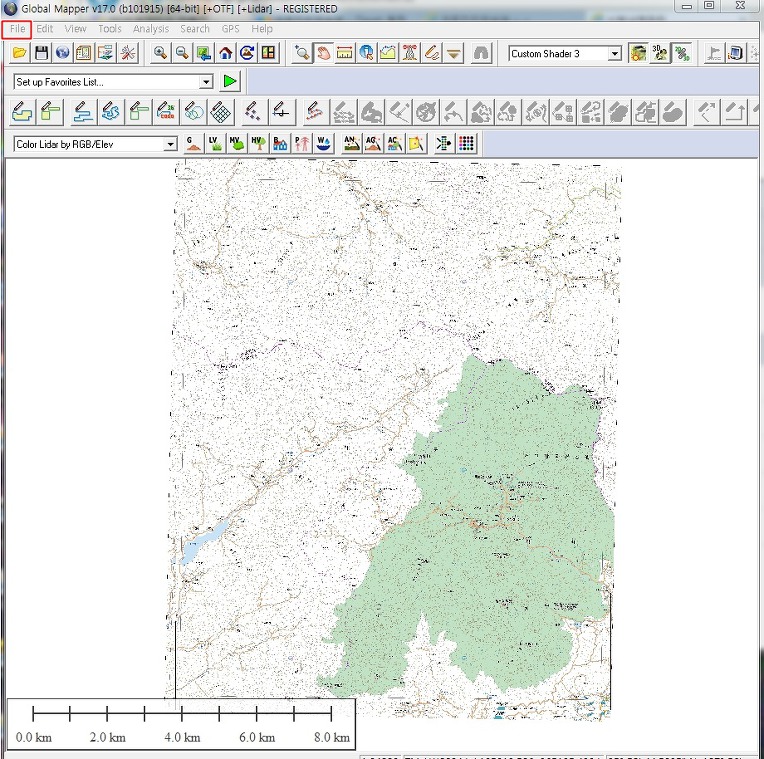764x759 pixels.
Task: Click the Open Data File folder icon
Action: (19, 53)
